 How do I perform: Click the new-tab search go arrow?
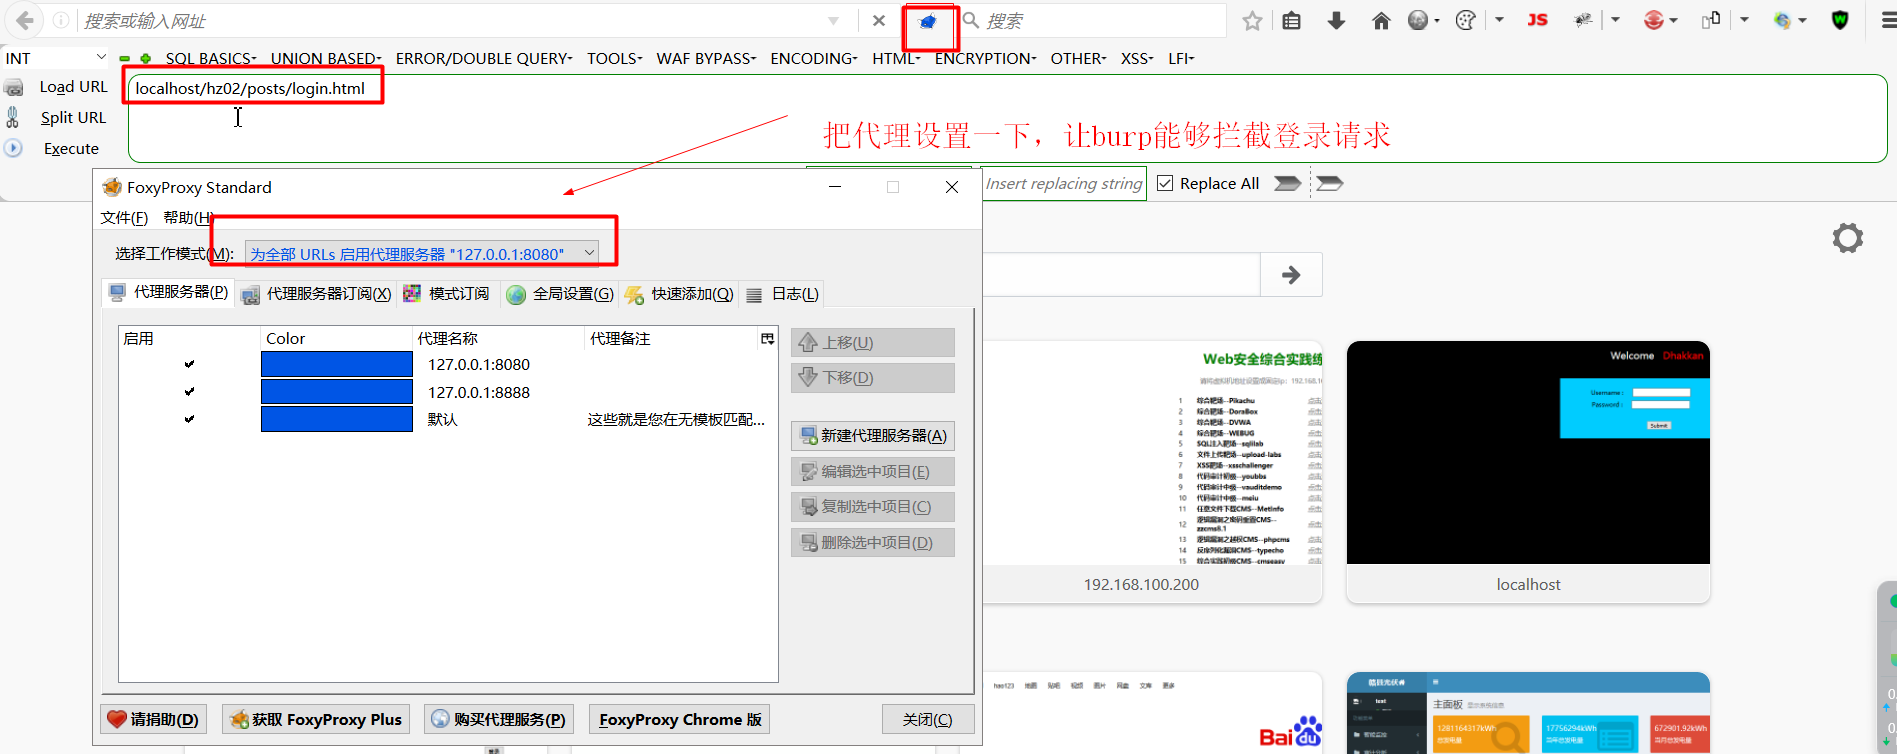click(x=1291, y=275)
